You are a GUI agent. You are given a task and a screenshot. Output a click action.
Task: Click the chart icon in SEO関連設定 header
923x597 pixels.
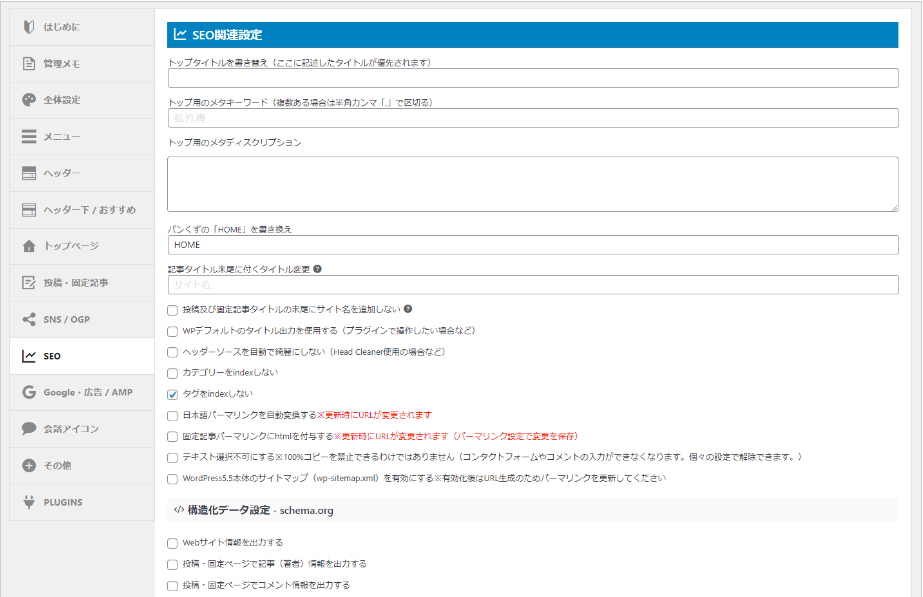click(180, 35)
